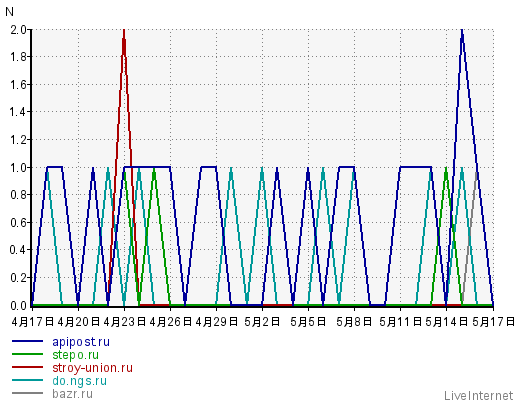Click the green stepo.ru legend line
Screen dimensions: 520x405
pyautogui.click(x=27, y=354)
